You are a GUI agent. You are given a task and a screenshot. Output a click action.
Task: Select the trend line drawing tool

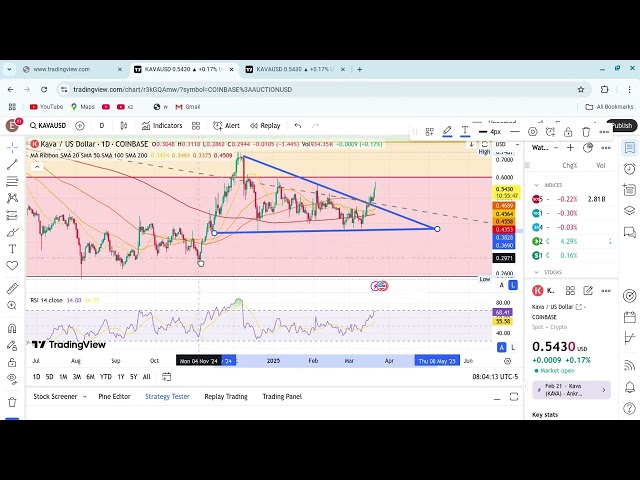pyautogui.click(x=12, y=164)
